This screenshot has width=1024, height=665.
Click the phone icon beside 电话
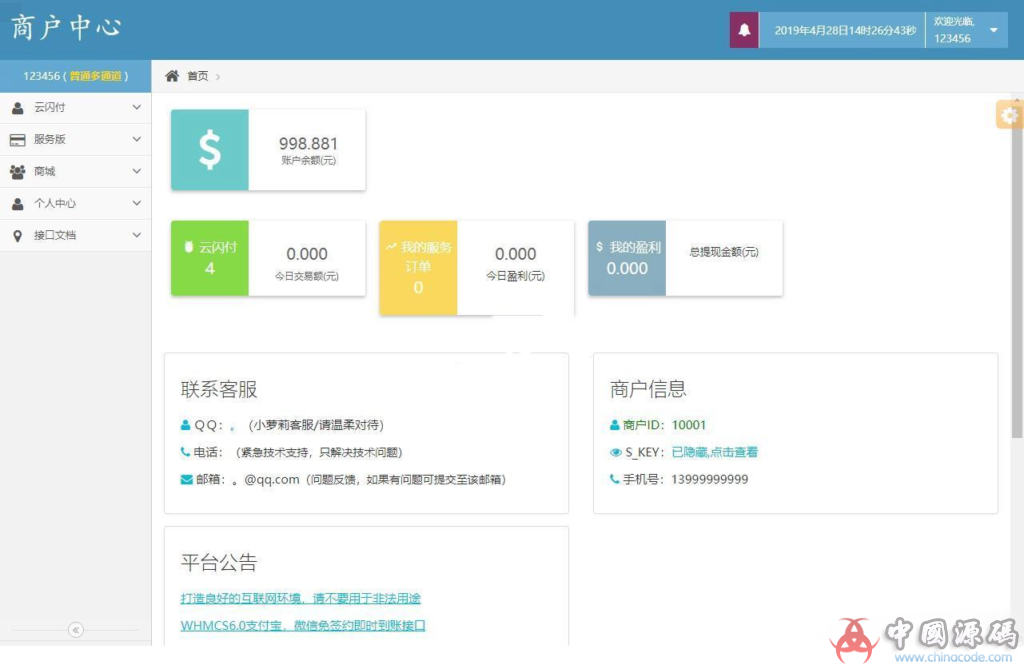coord(185,451)
